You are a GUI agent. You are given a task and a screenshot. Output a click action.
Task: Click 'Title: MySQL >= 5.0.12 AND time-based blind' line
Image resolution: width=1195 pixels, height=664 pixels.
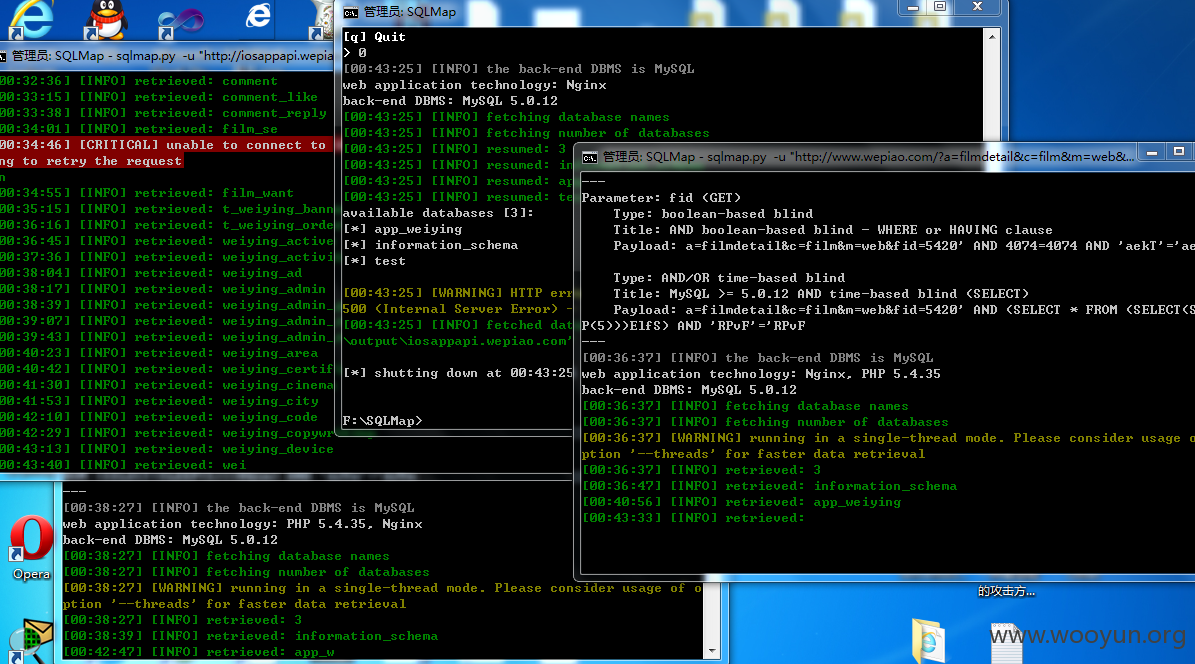822,294
